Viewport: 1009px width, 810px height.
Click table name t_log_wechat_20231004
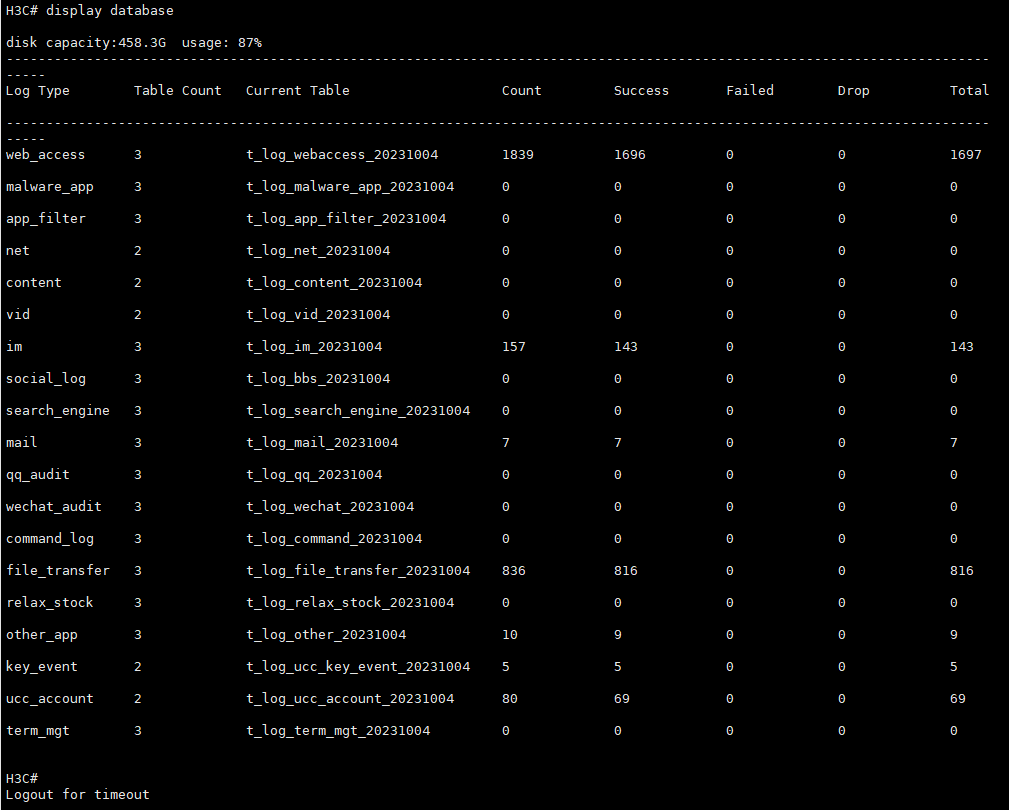click(330, 507)
